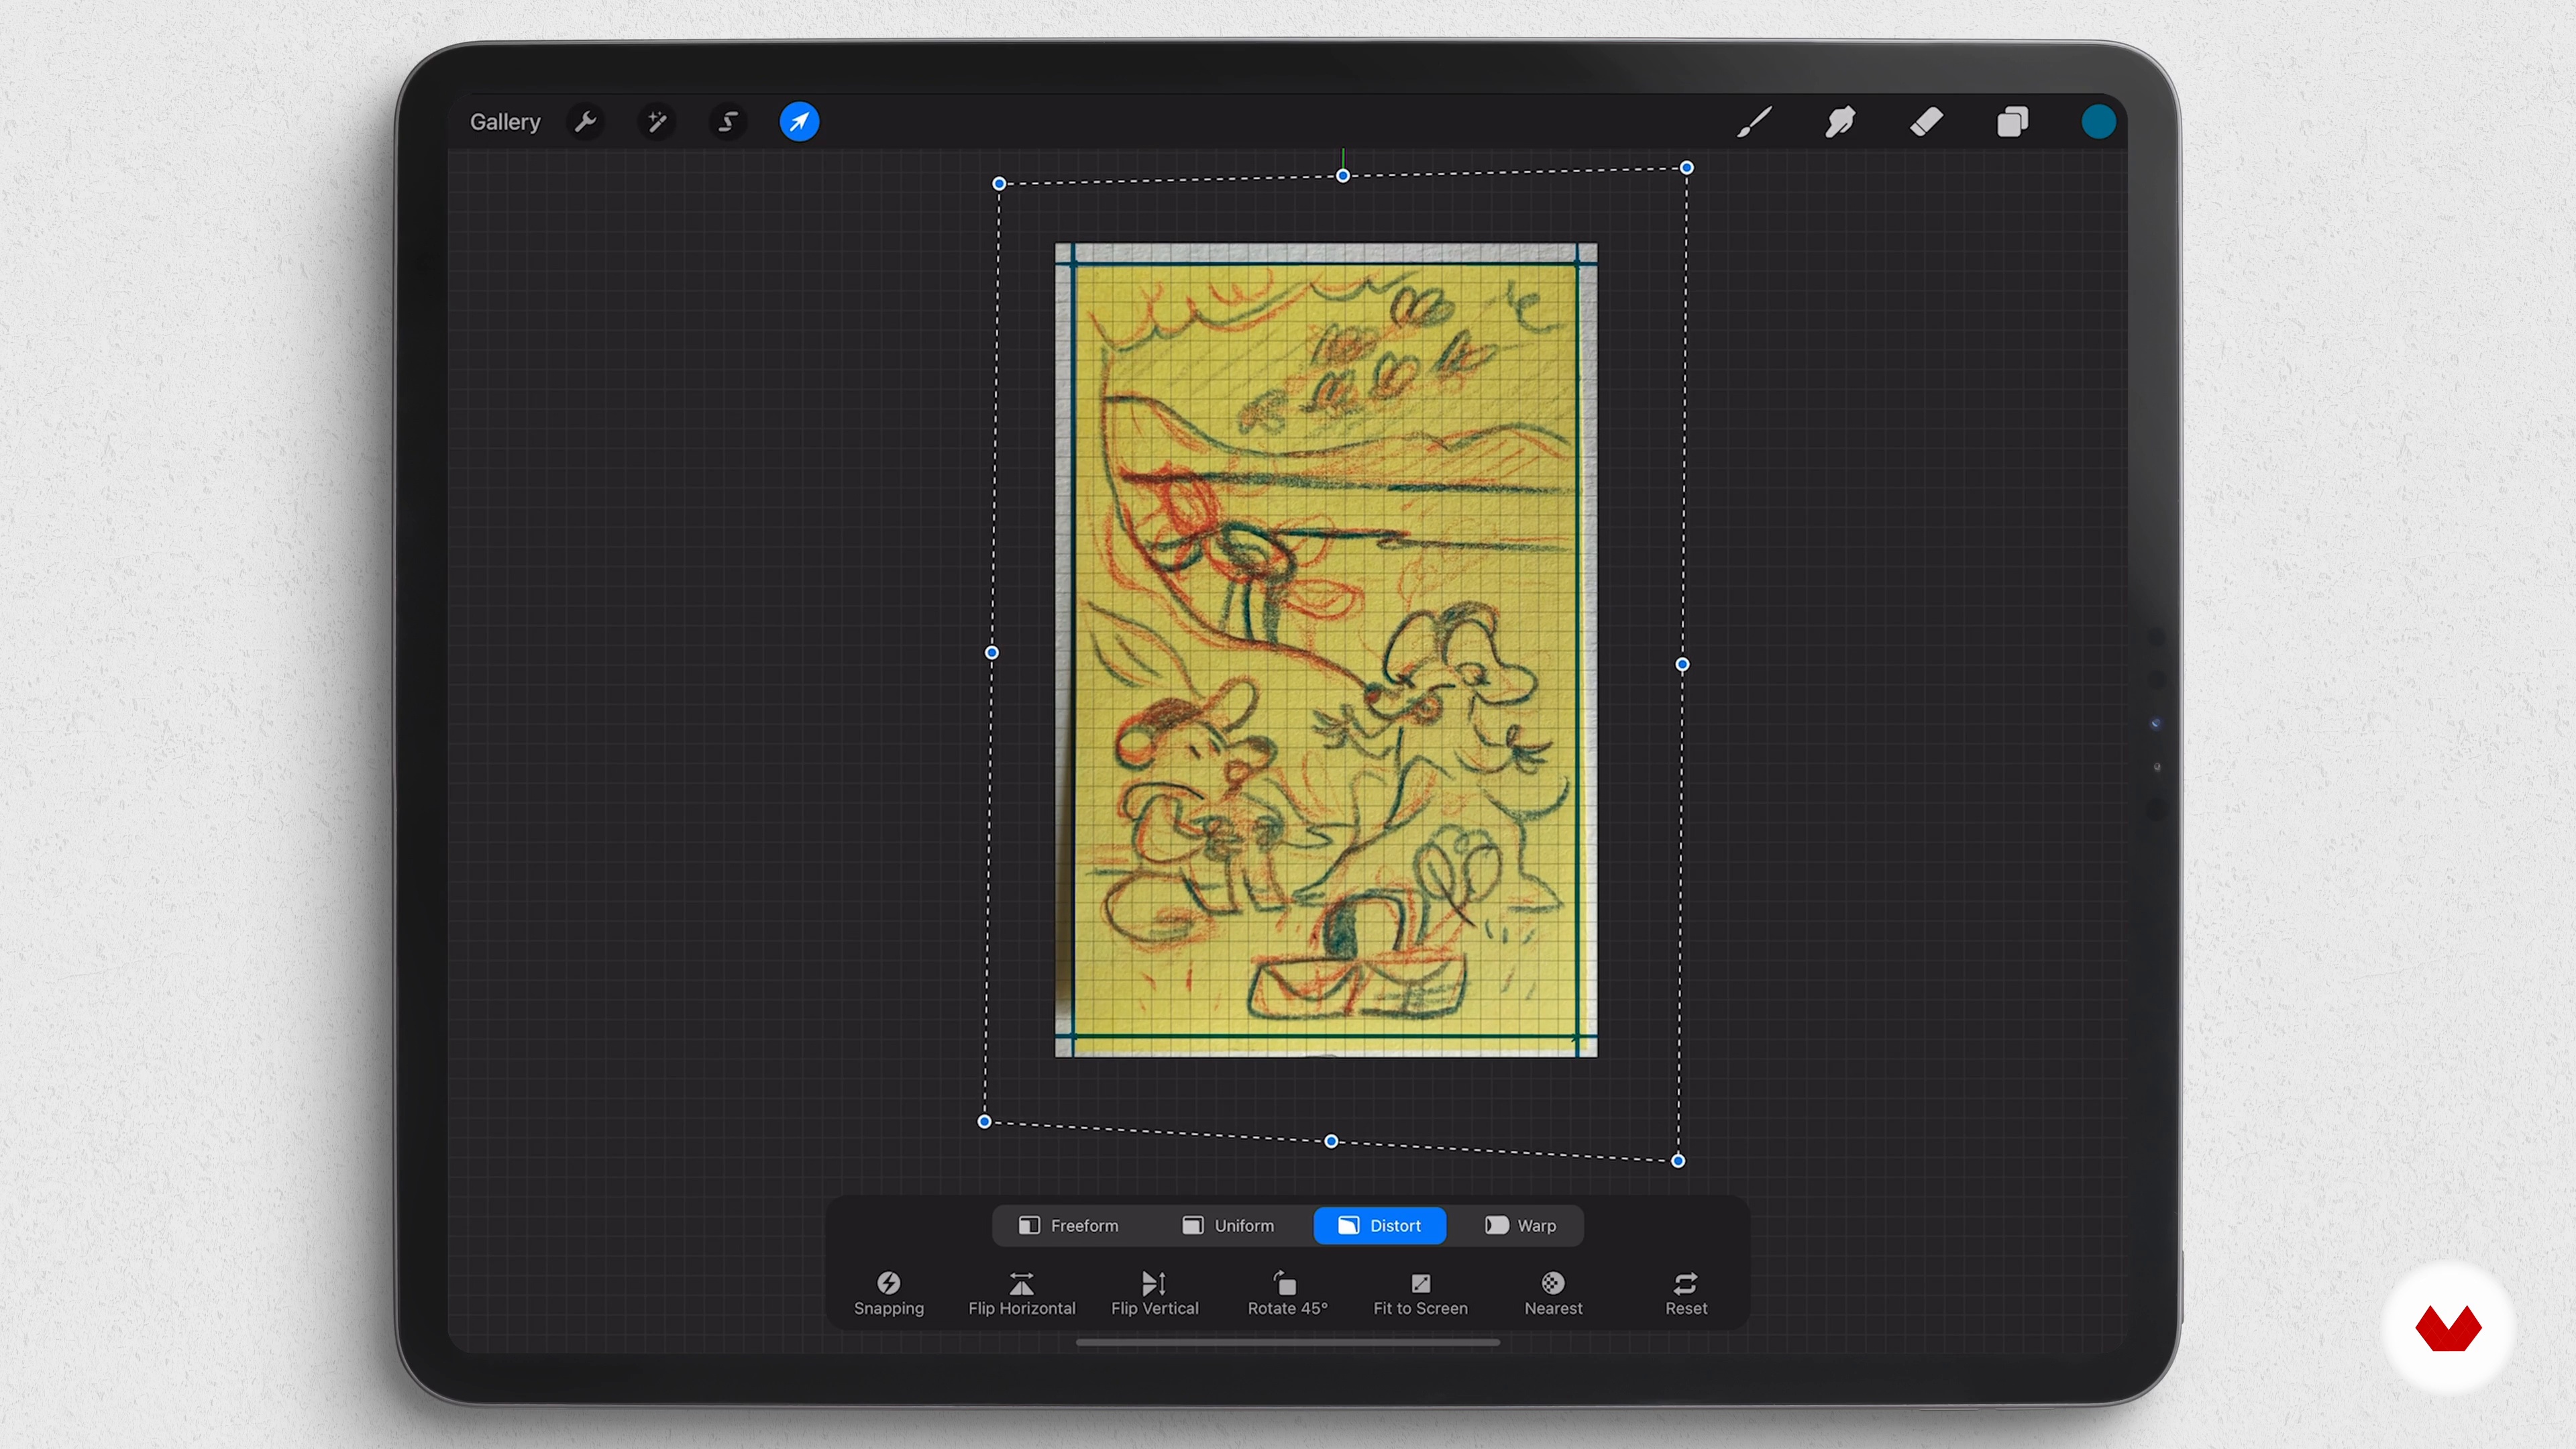Screen dimensions: 2576x1449
Task: Select the Distort transform mode
Action: (x=1380, y=1225)
